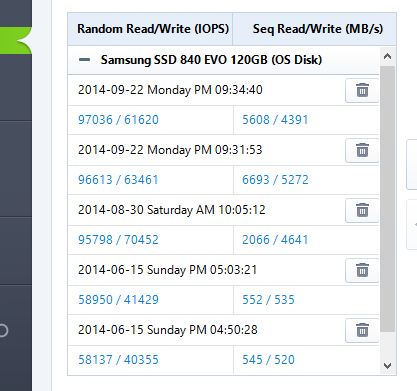Open sequential result 552 / 535
Image resolution: width=417 pixels, height=391 pixels.
coord(268,300)
